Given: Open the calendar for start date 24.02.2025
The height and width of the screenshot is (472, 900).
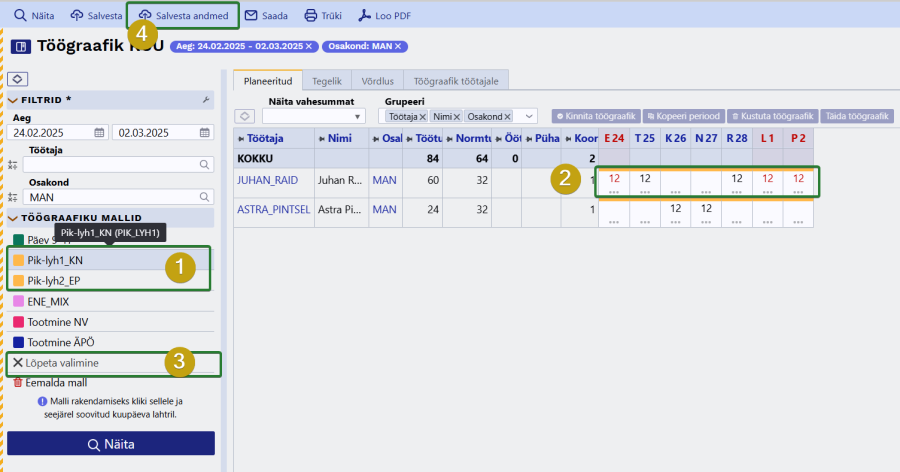Looking at the screenshot, I should coord(99,133).
